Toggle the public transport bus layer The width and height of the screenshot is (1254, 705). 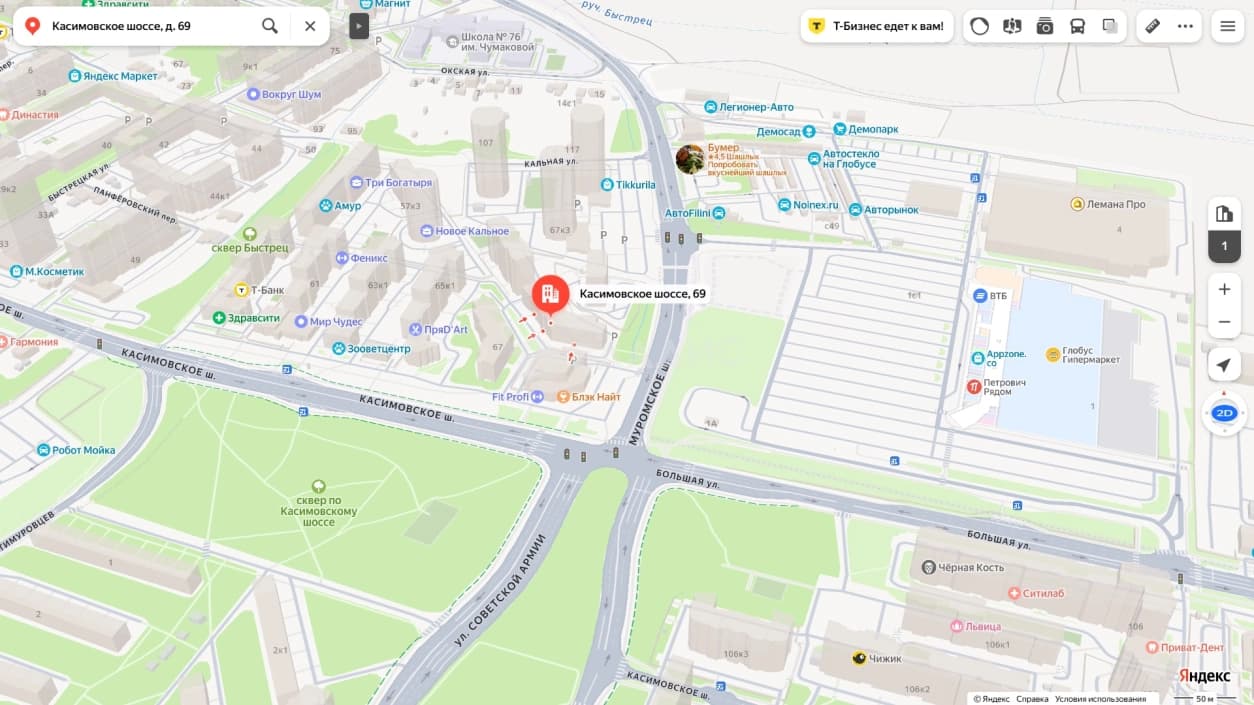(x=1078, y=26)
